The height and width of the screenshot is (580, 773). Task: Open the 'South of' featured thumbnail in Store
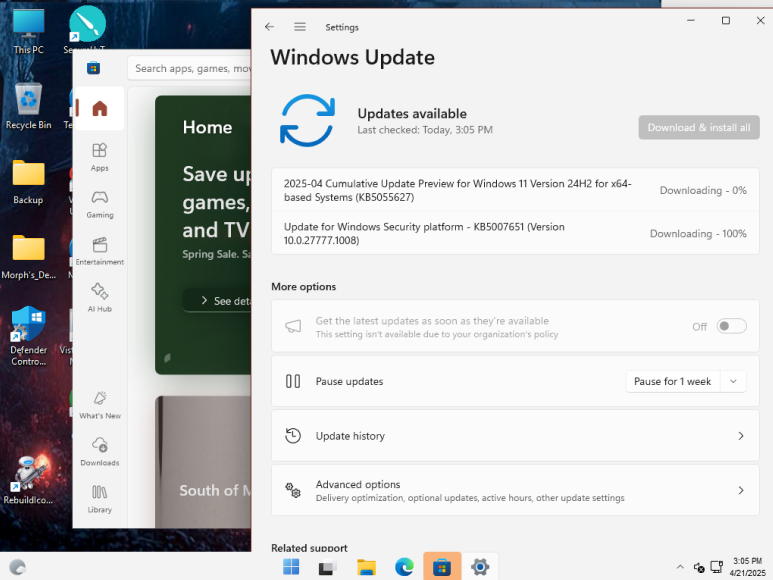click(203, 462)
